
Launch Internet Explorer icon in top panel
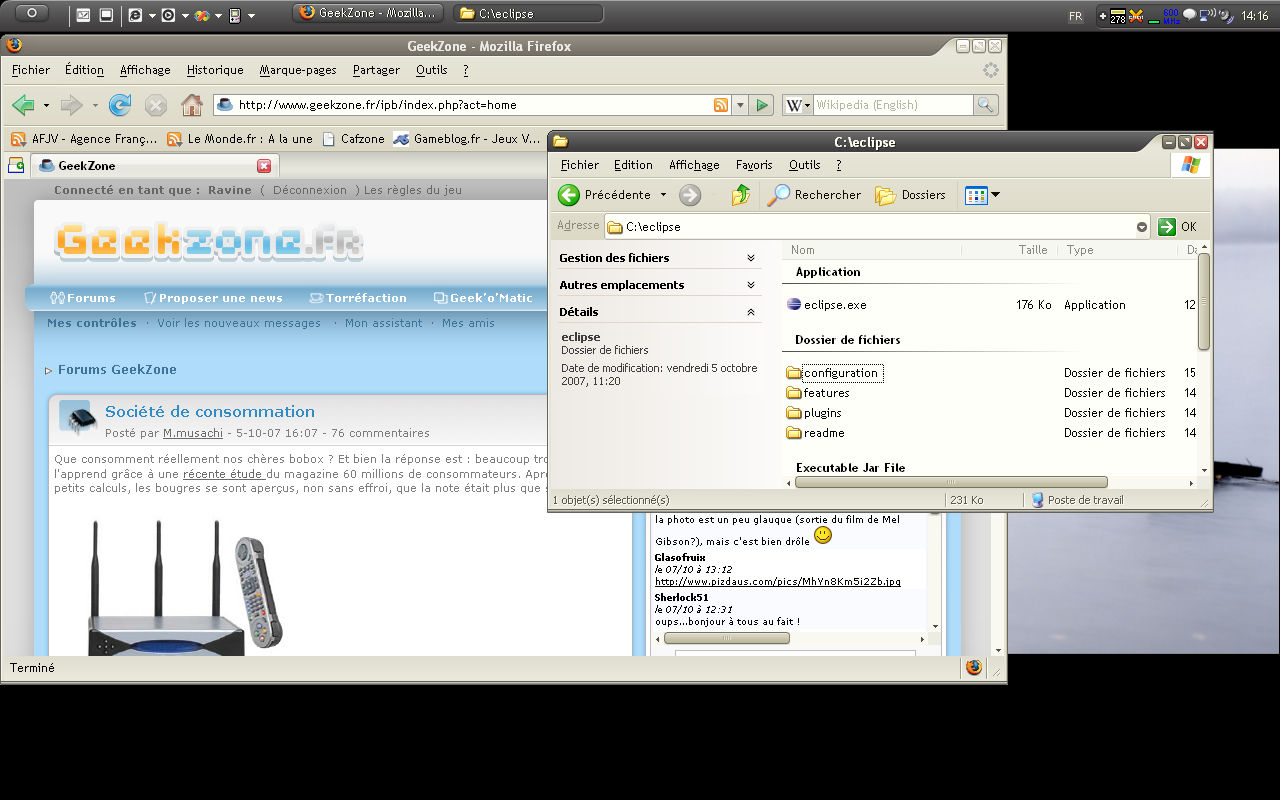[x=135, y=15]
